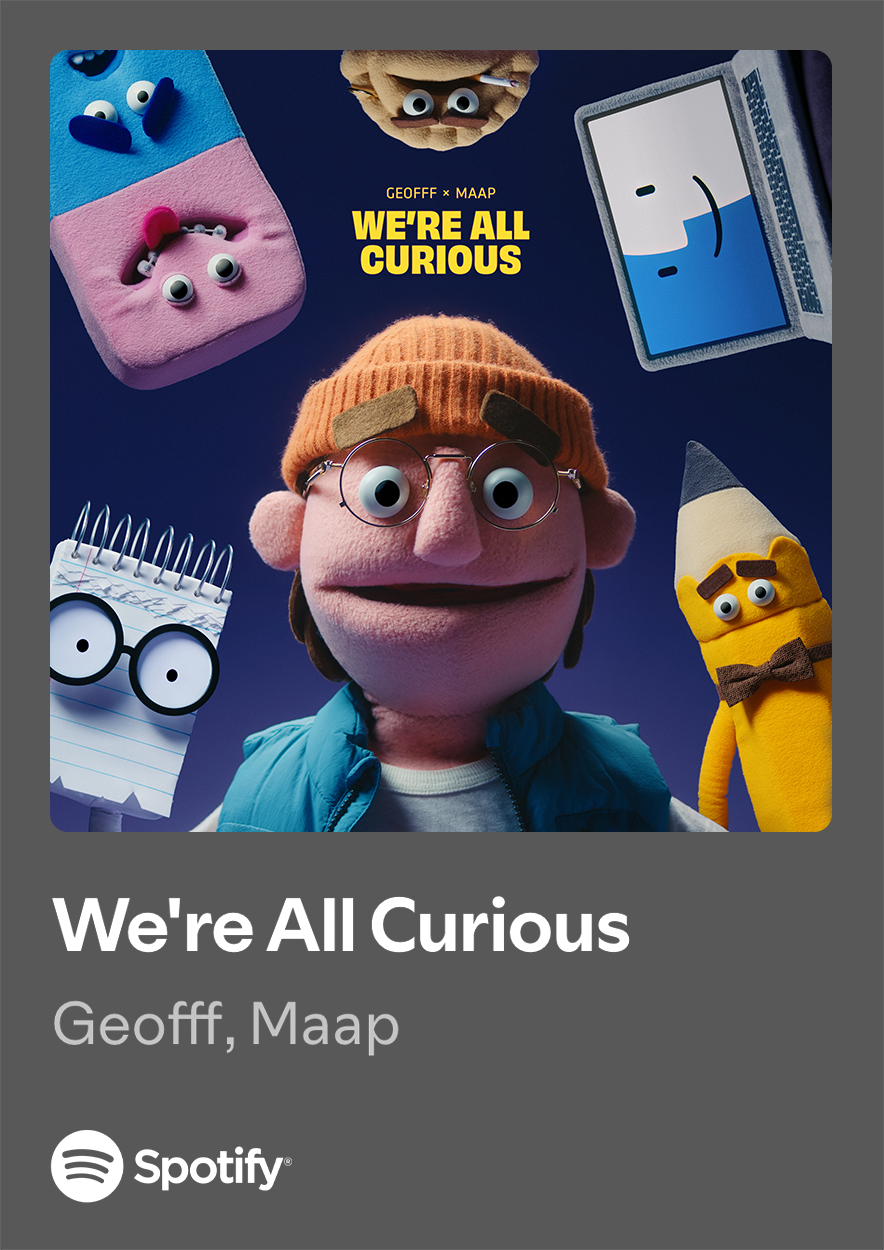884x1250 pixels.
Task: Open the Maap artist name
Action: (x=324, y=1025)
